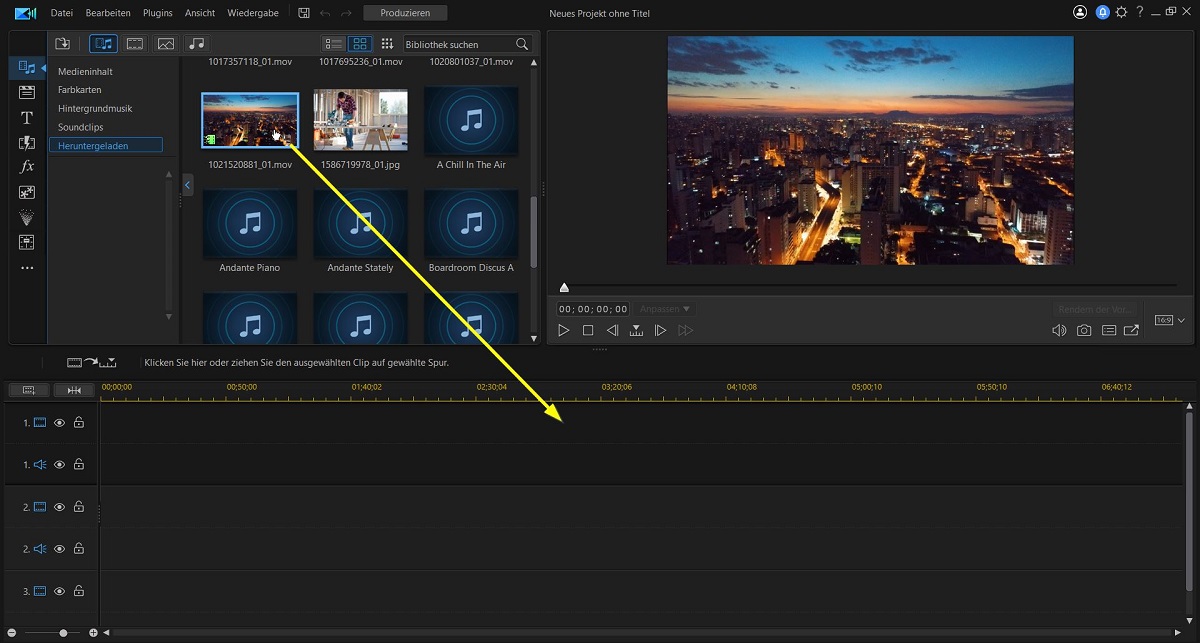Open the Effects Room fx icon
1200x643 pixels.
pyautogui.click(x=27, y=166)
